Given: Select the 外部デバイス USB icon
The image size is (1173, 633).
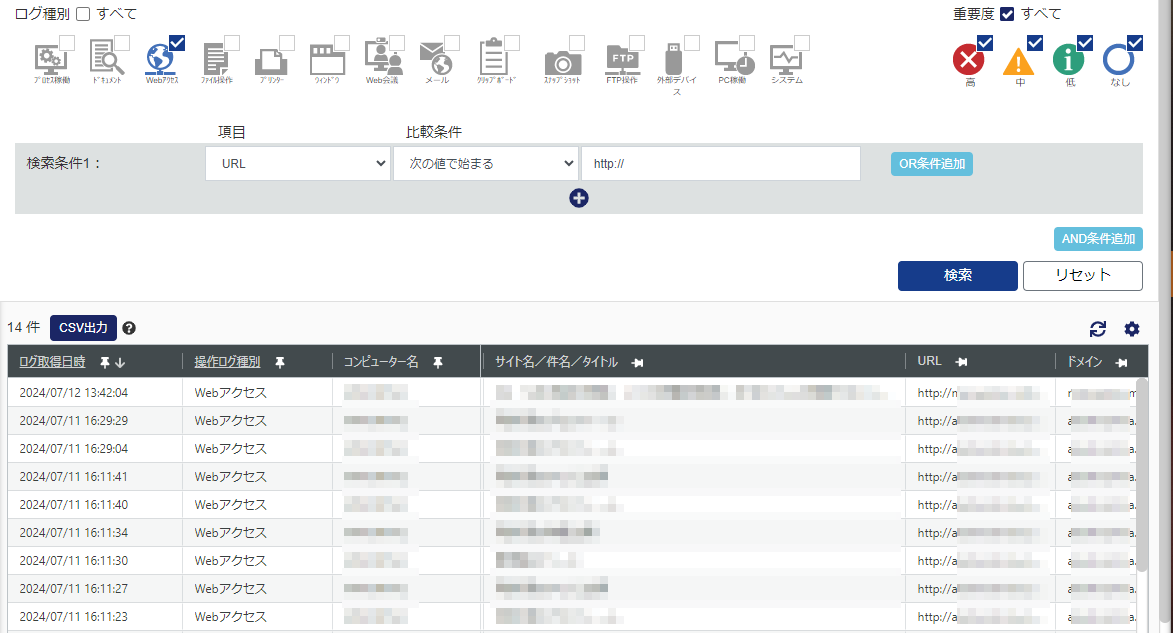Looking at the screenshot, I should [674, 58].
